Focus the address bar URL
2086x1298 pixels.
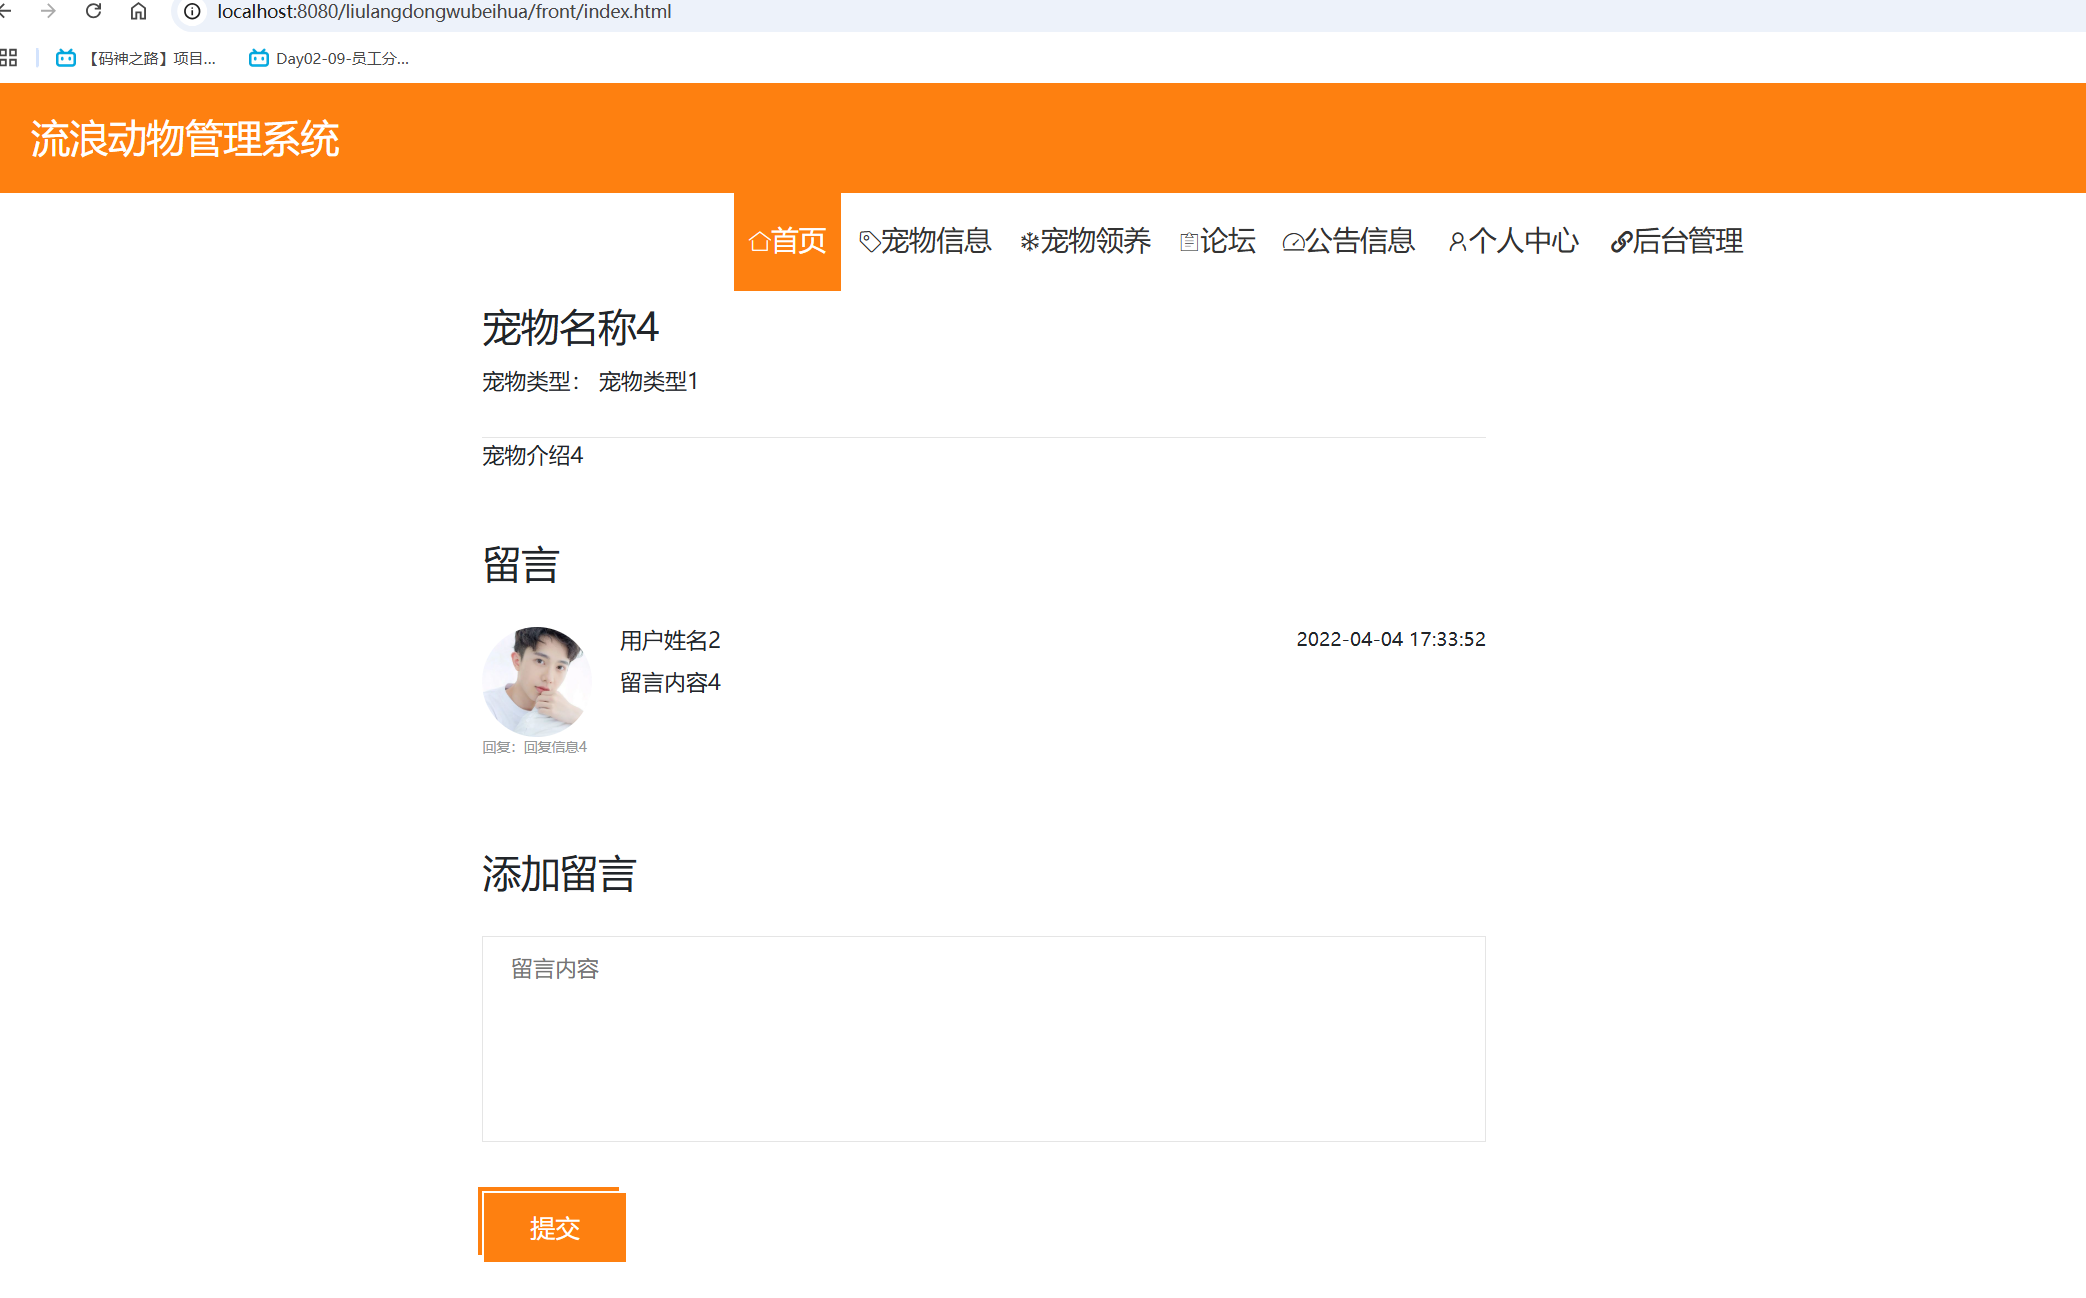coord(444,12)
